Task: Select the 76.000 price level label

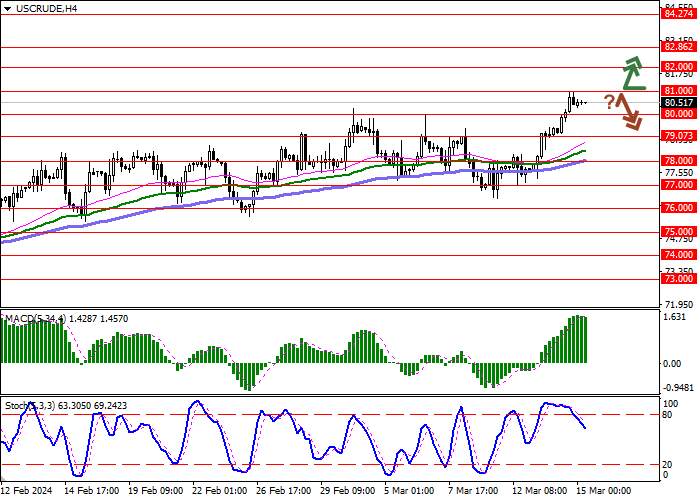Action: coord(679,208)
